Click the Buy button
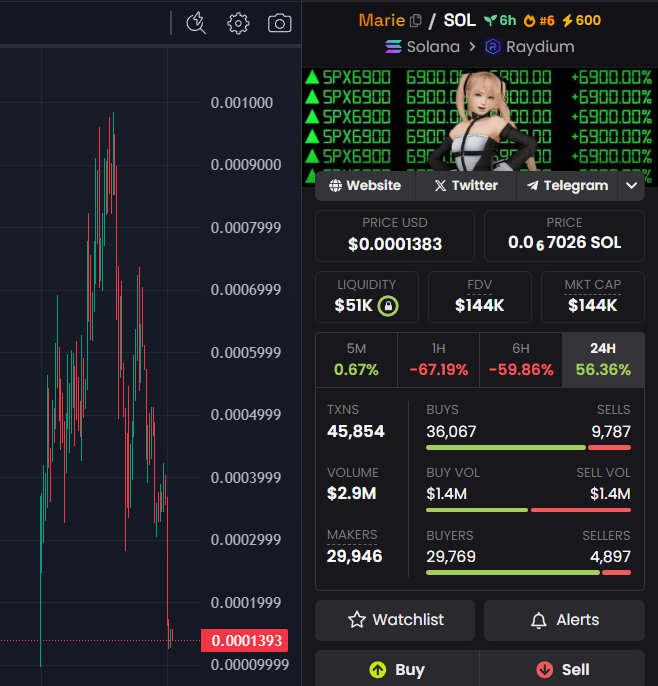This screenshot has height=686, width=658. pyautogui.click(x=397, y=669)
